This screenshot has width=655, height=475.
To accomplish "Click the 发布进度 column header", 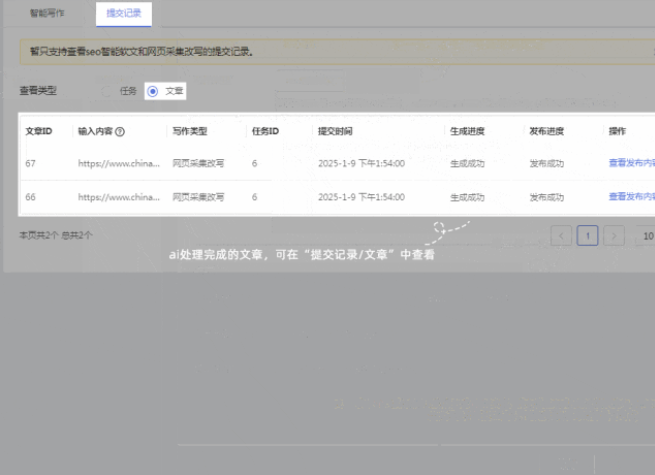I will click(x=547, y=131).
